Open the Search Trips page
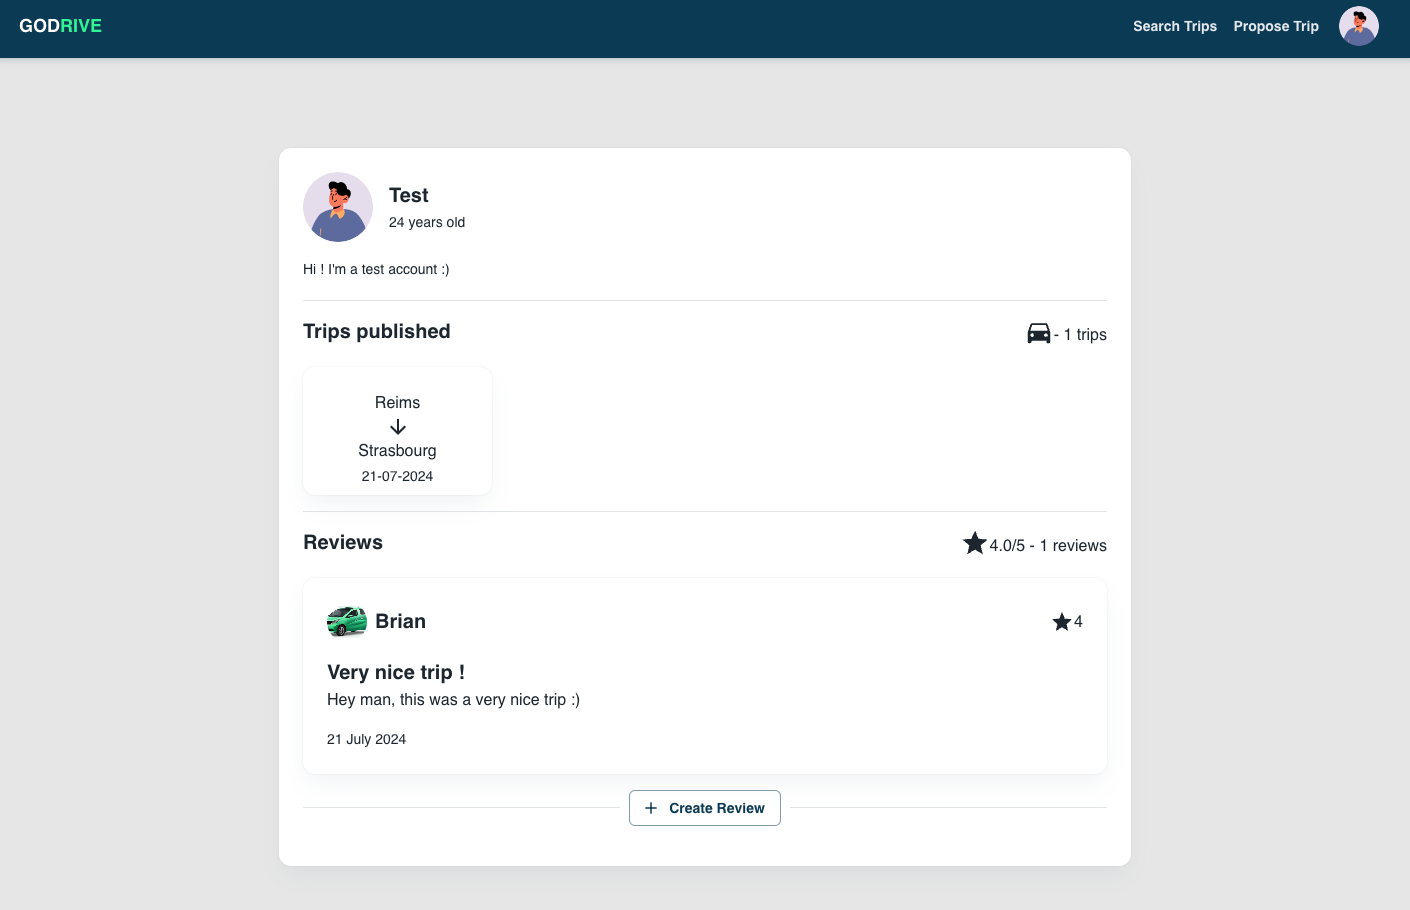 click(1174, 26)
